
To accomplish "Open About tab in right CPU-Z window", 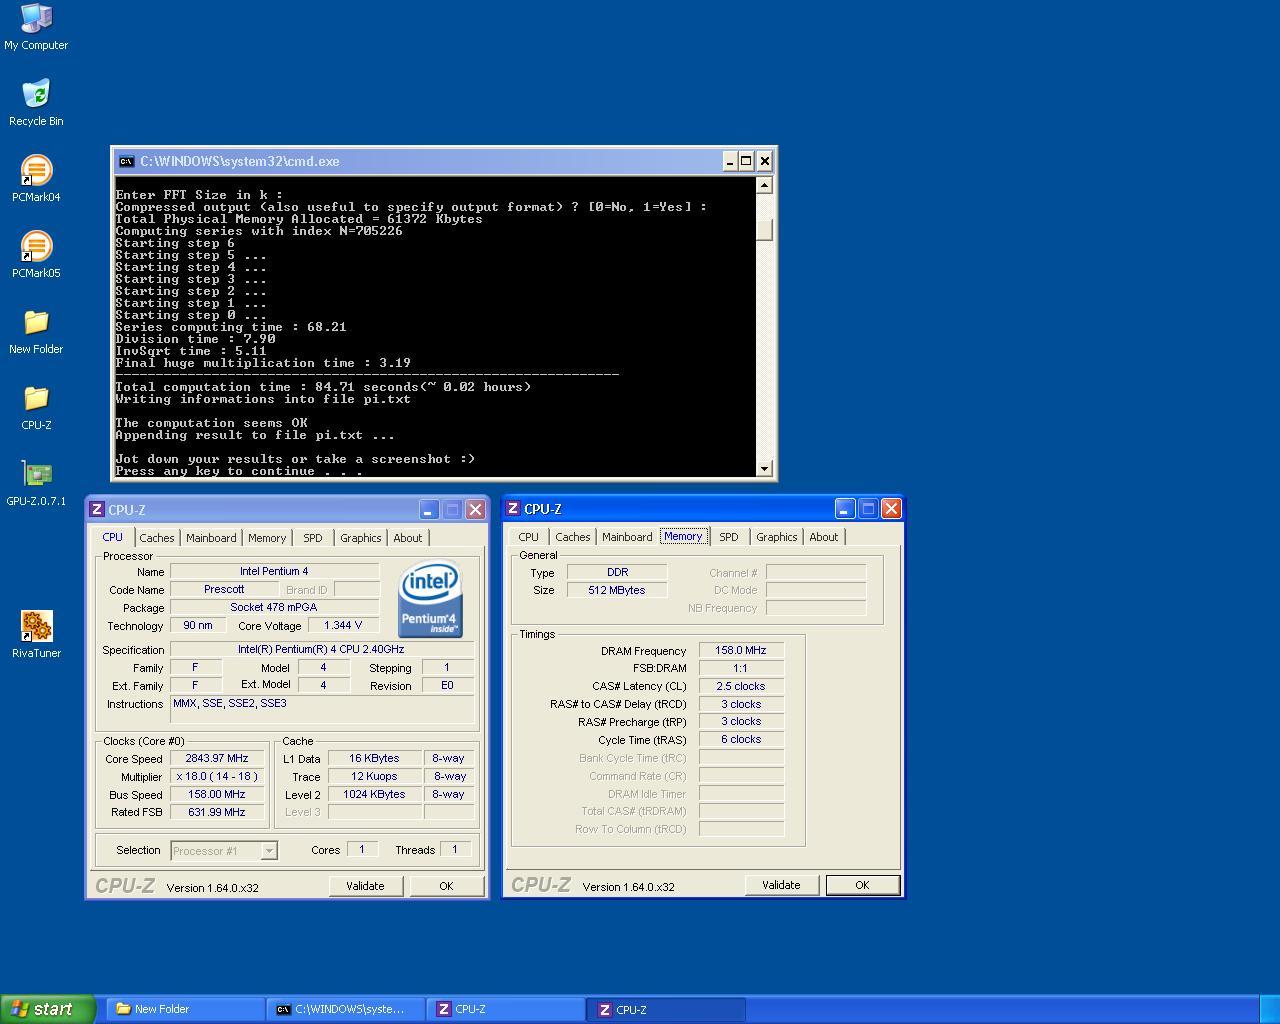I will point(823,537).
